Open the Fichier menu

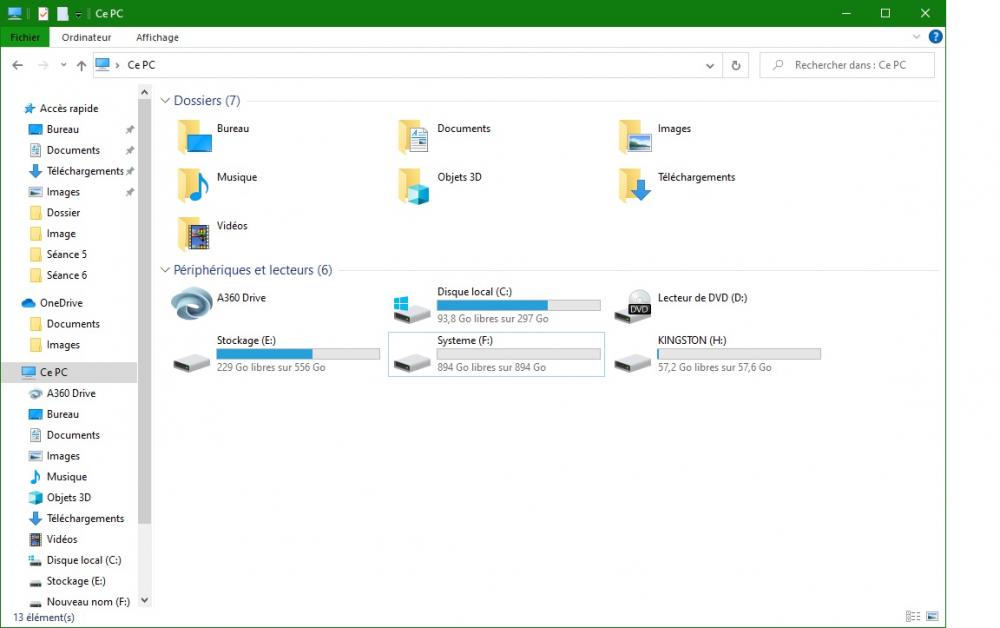click(x=25, y=38)
